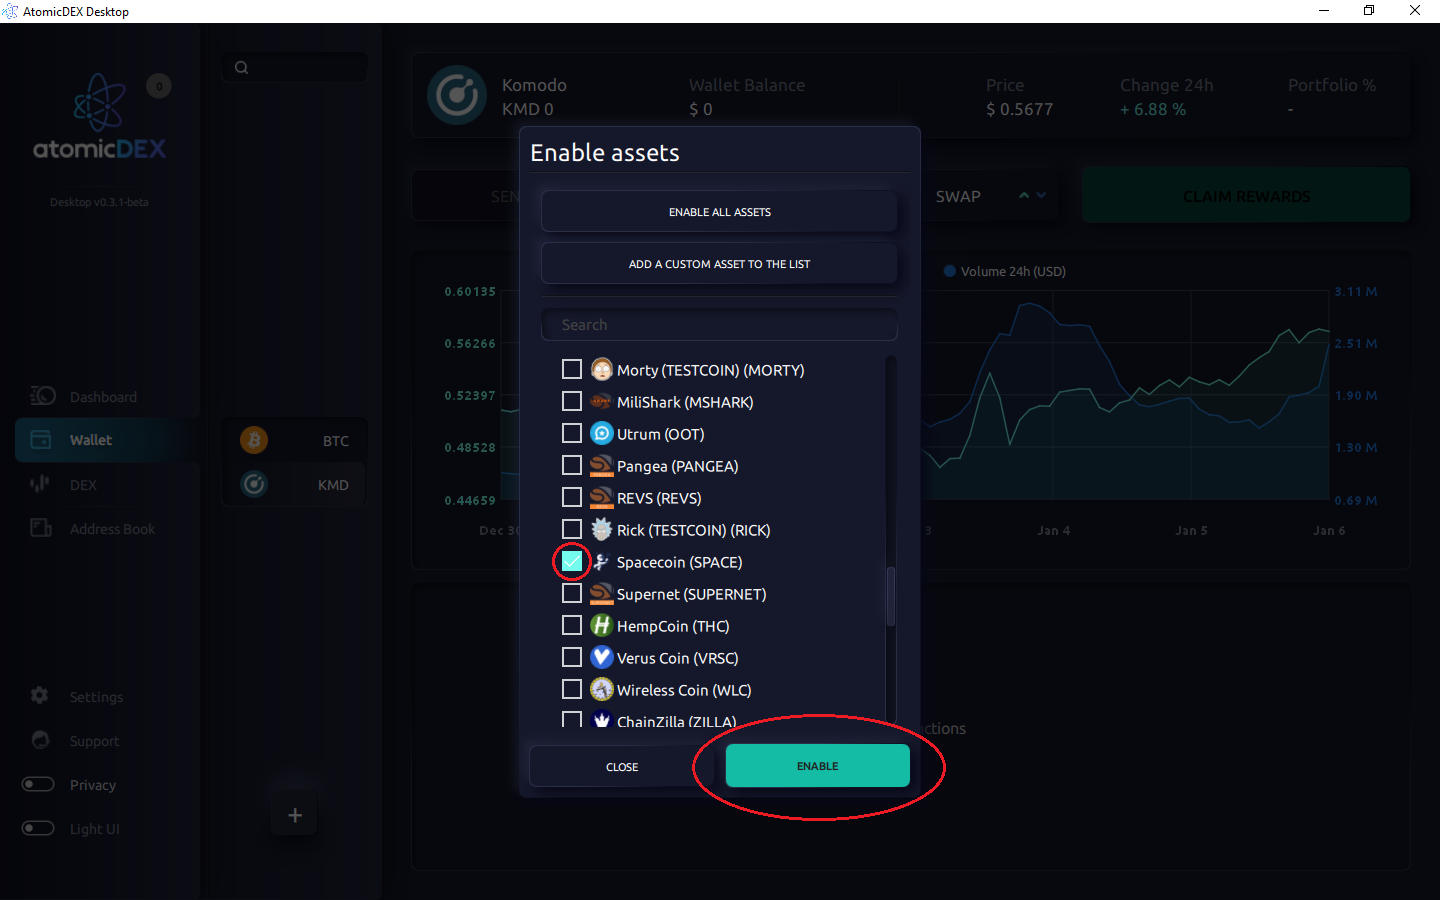The height and width of the screenshot is (900, 1440).
Task: Click the DEX icon in navigation
Action: pyautogui.click(x=40, y=484)
